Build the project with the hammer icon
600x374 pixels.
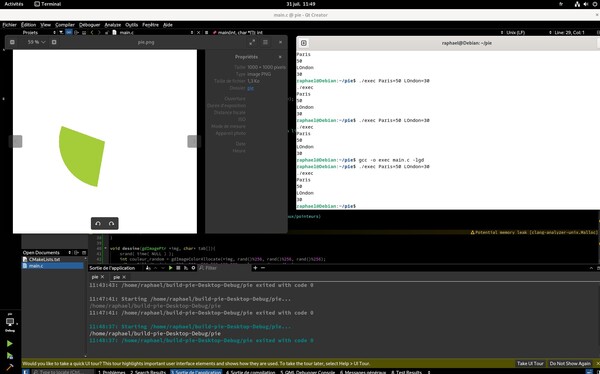tap(10, 367)
